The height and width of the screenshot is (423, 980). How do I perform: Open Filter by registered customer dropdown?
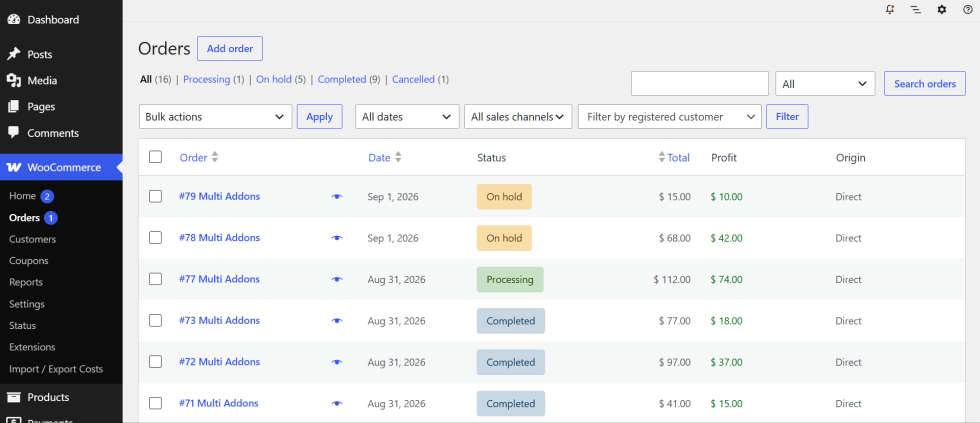(670, 117)
